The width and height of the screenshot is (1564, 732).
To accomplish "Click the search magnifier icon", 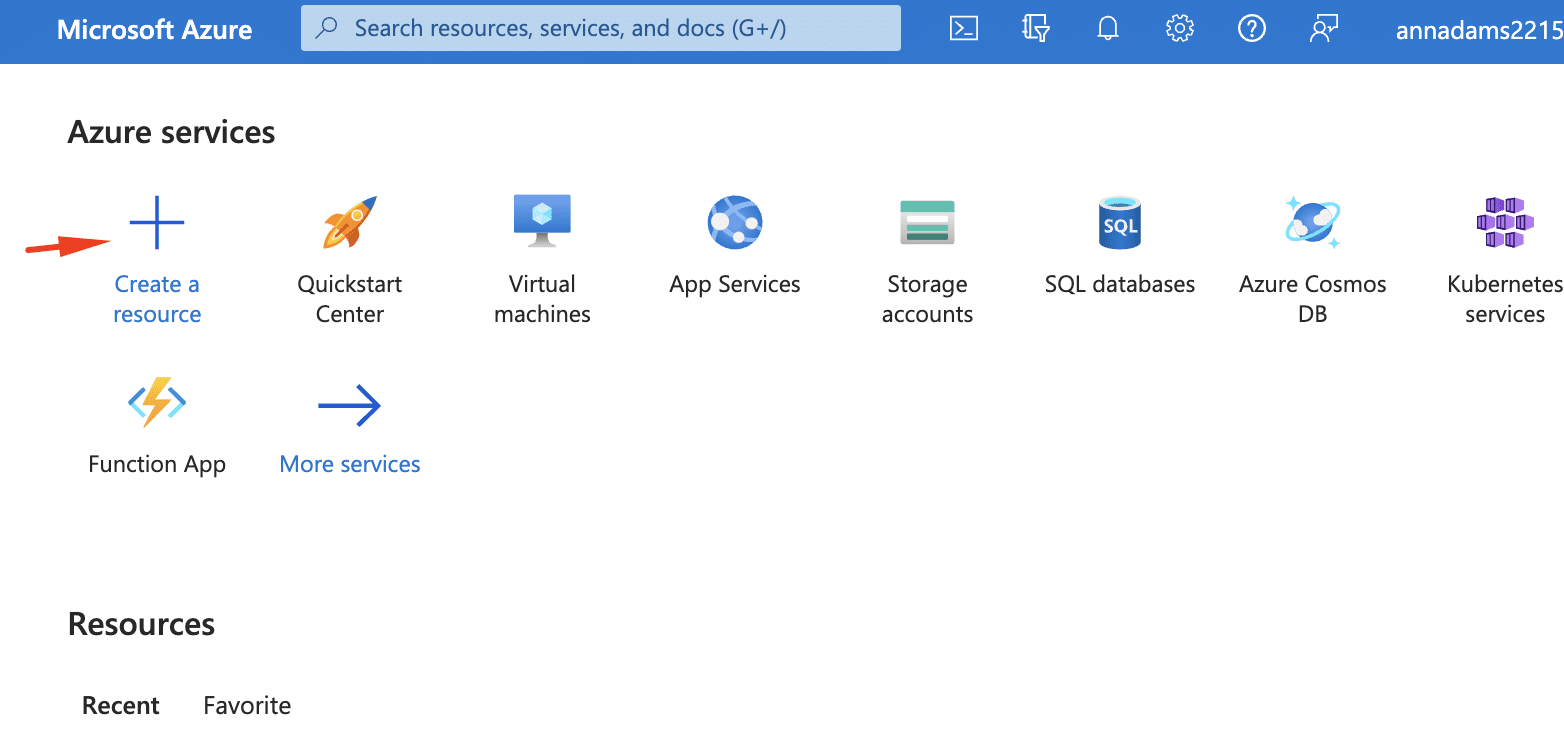I will (327, 29).
